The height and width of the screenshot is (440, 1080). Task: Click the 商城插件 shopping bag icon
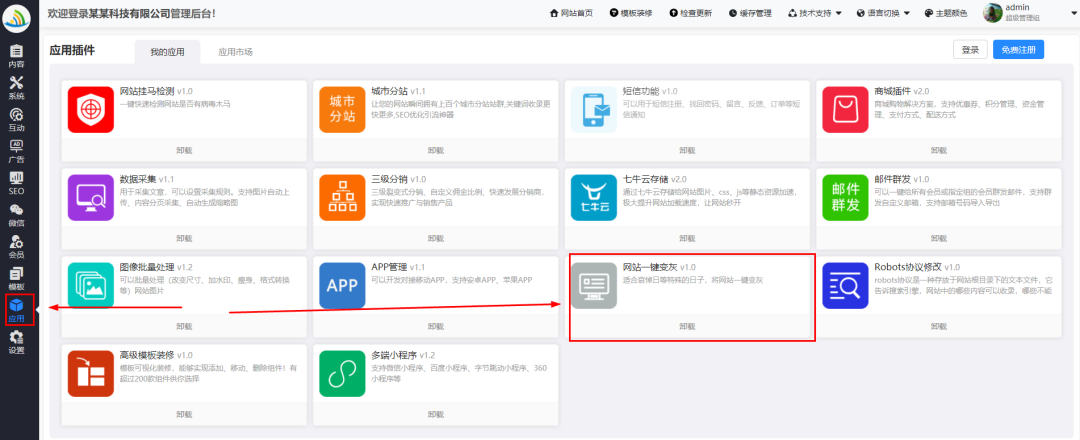846,109
